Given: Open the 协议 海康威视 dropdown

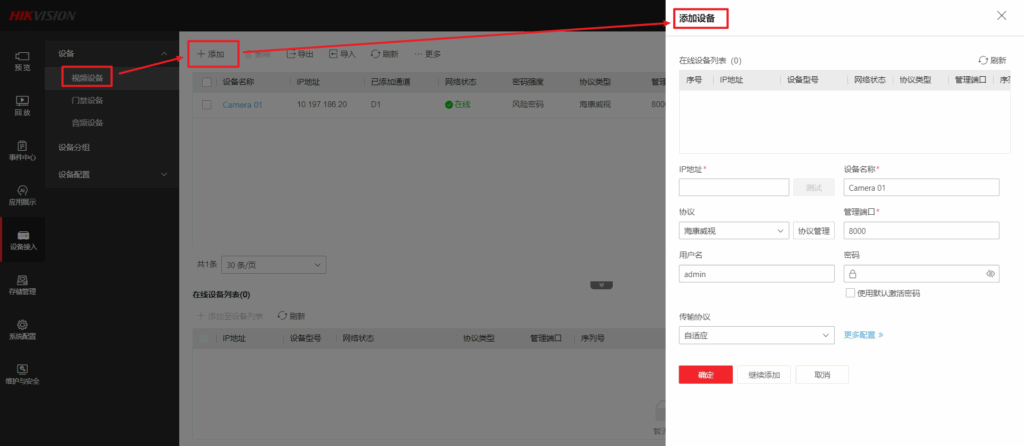Looking at the screenshot, I should pyautogui.click(x=734, y=231).
